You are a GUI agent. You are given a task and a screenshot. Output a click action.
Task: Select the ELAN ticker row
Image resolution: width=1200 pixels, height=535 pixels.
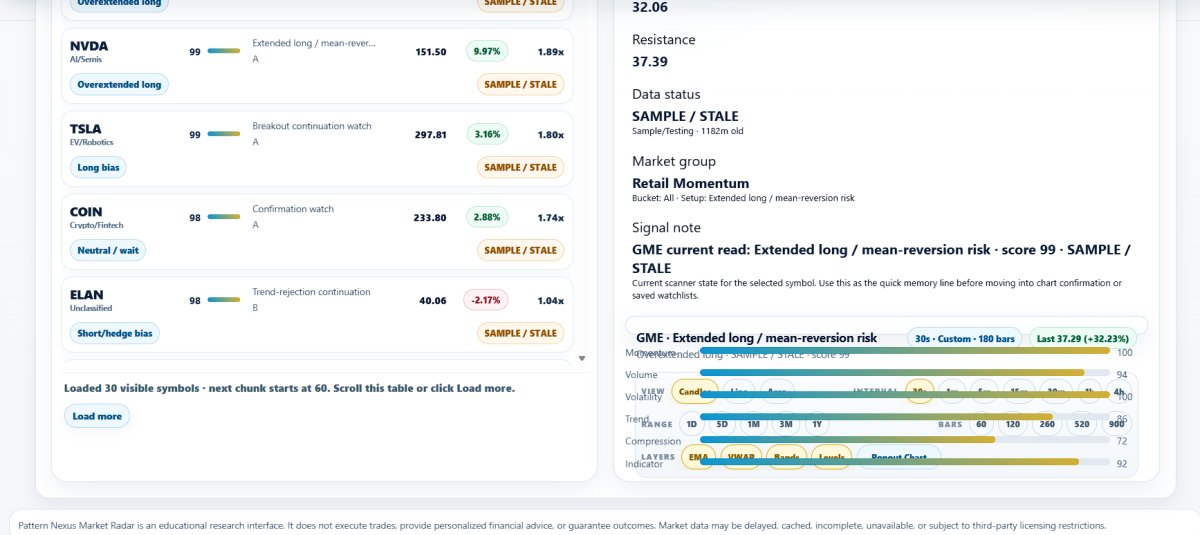pyautogui.click(x=316, y=314)
